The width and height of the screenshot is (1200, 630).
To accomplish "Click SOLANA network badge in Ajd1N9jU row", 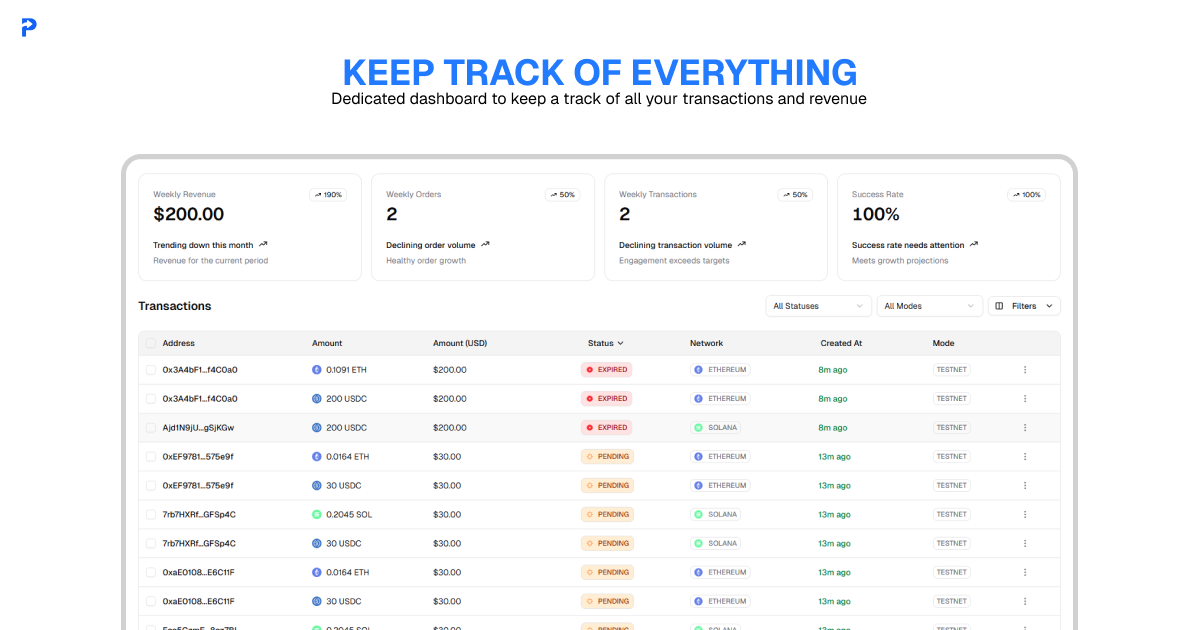I will (717, 428).
